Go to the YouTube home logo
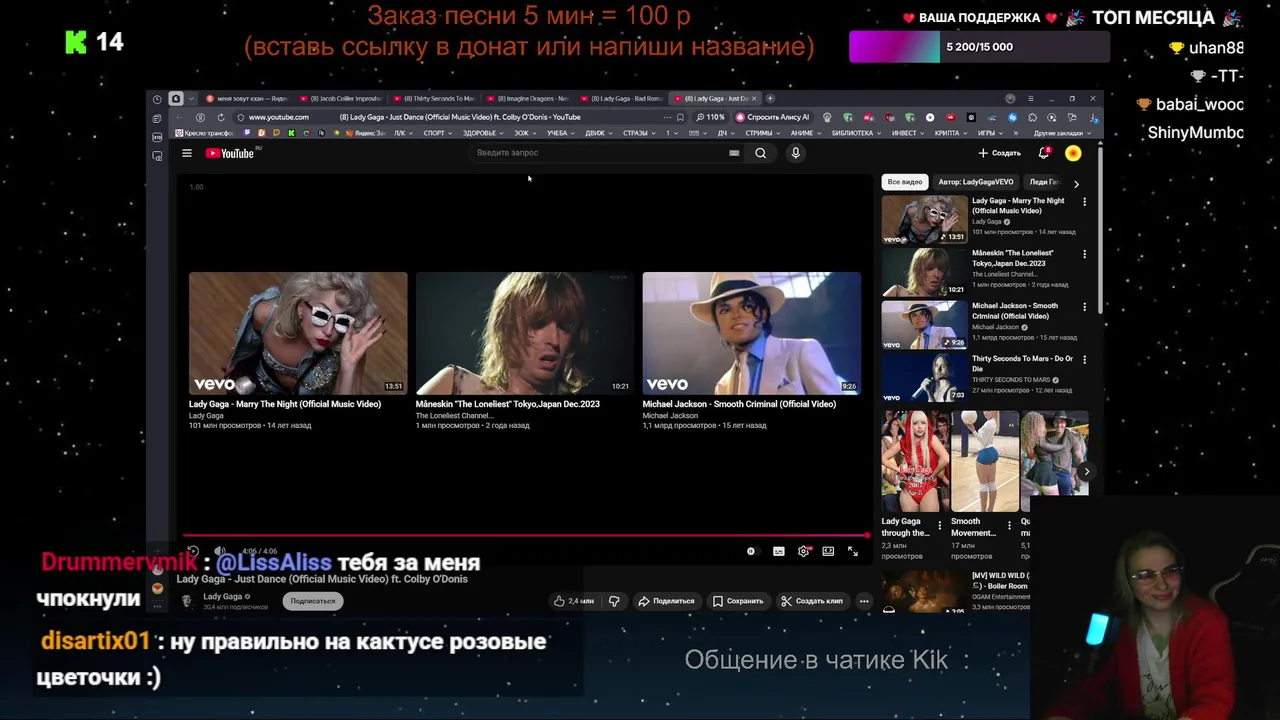Viewport: 1280px width, 720px height. click(232, 153)
